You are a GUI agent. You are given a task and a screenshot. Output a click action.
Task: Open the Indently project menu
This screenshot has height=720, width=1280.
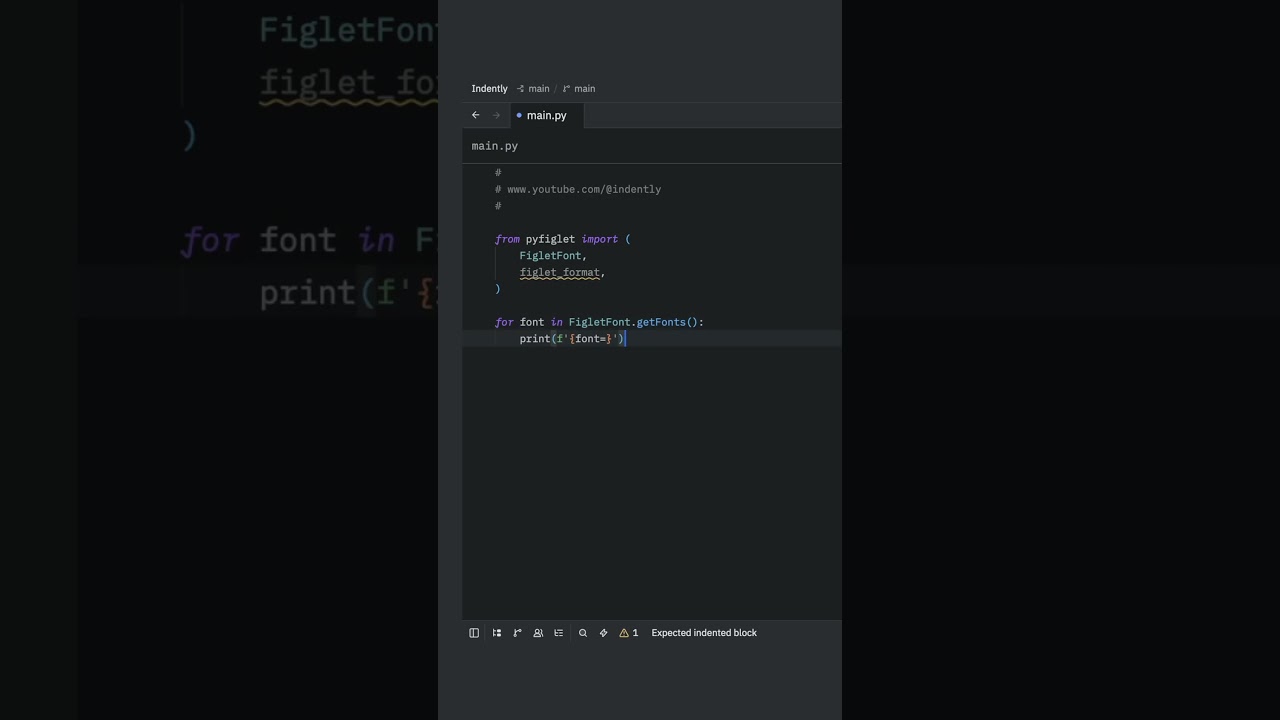click(490, 89)
